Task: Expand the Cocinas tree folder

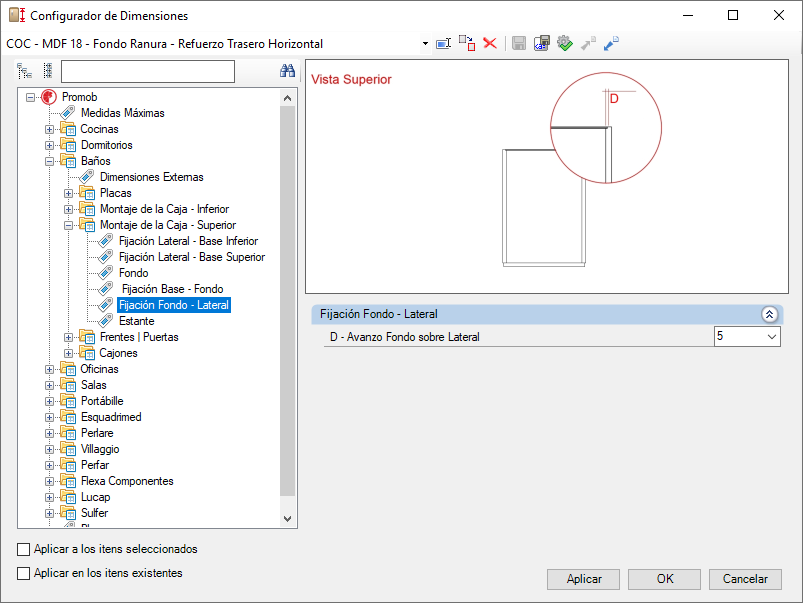Action: coord(49,129)
